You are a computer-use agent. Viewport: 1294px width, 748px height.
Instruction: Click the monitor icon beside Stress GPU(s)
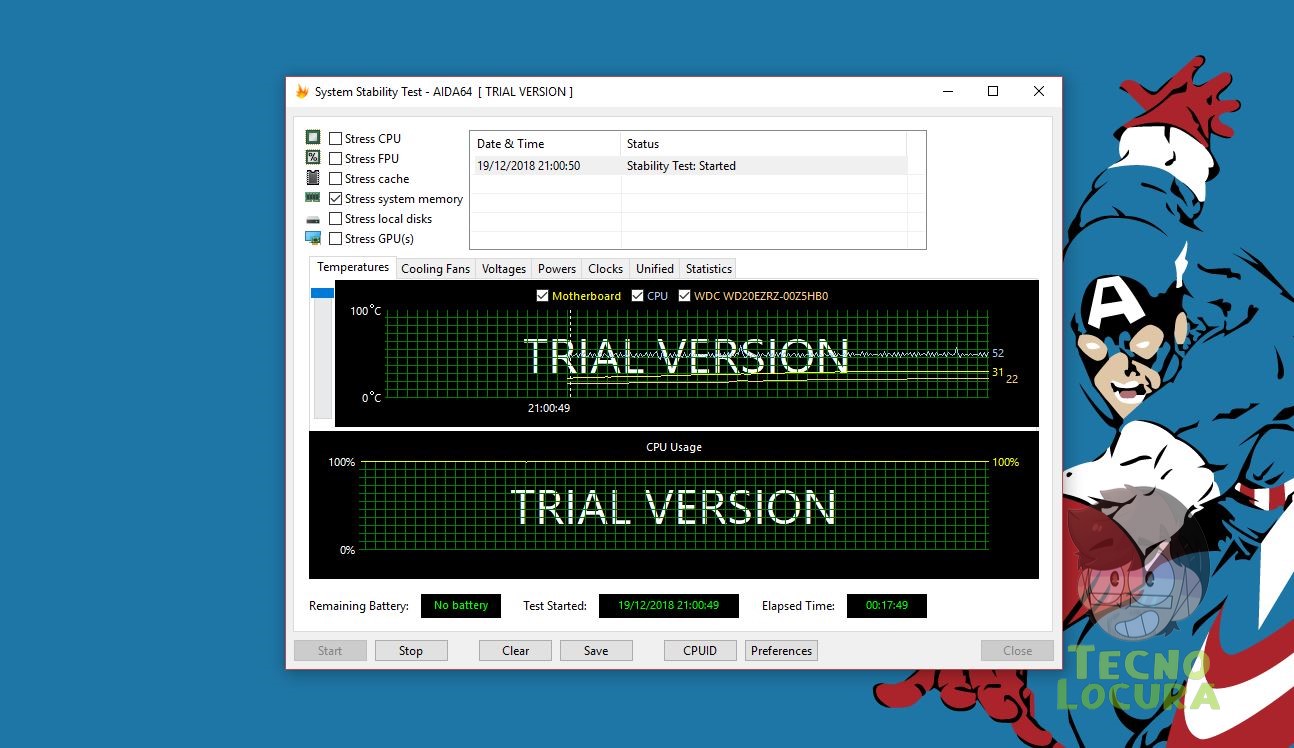point(313,238)
